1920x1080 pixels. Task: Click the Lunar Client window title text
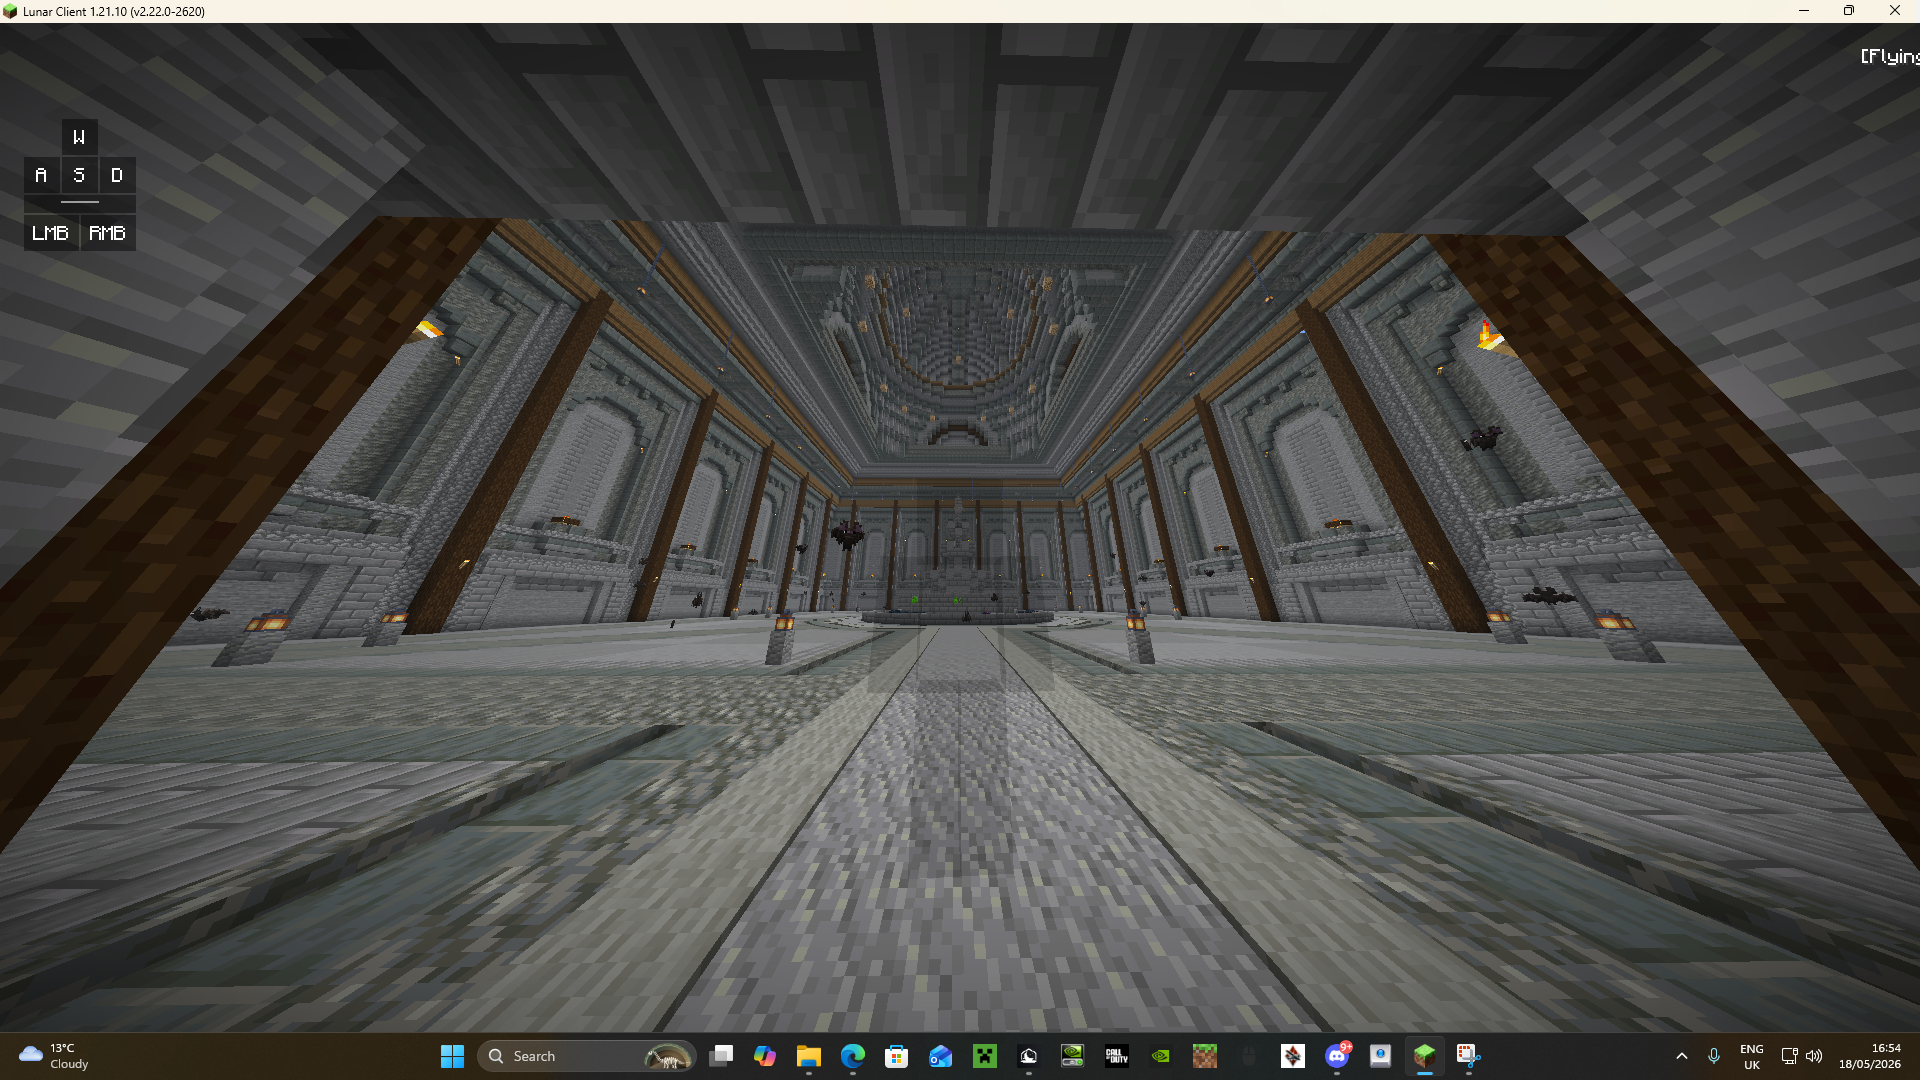pos(114,11)
